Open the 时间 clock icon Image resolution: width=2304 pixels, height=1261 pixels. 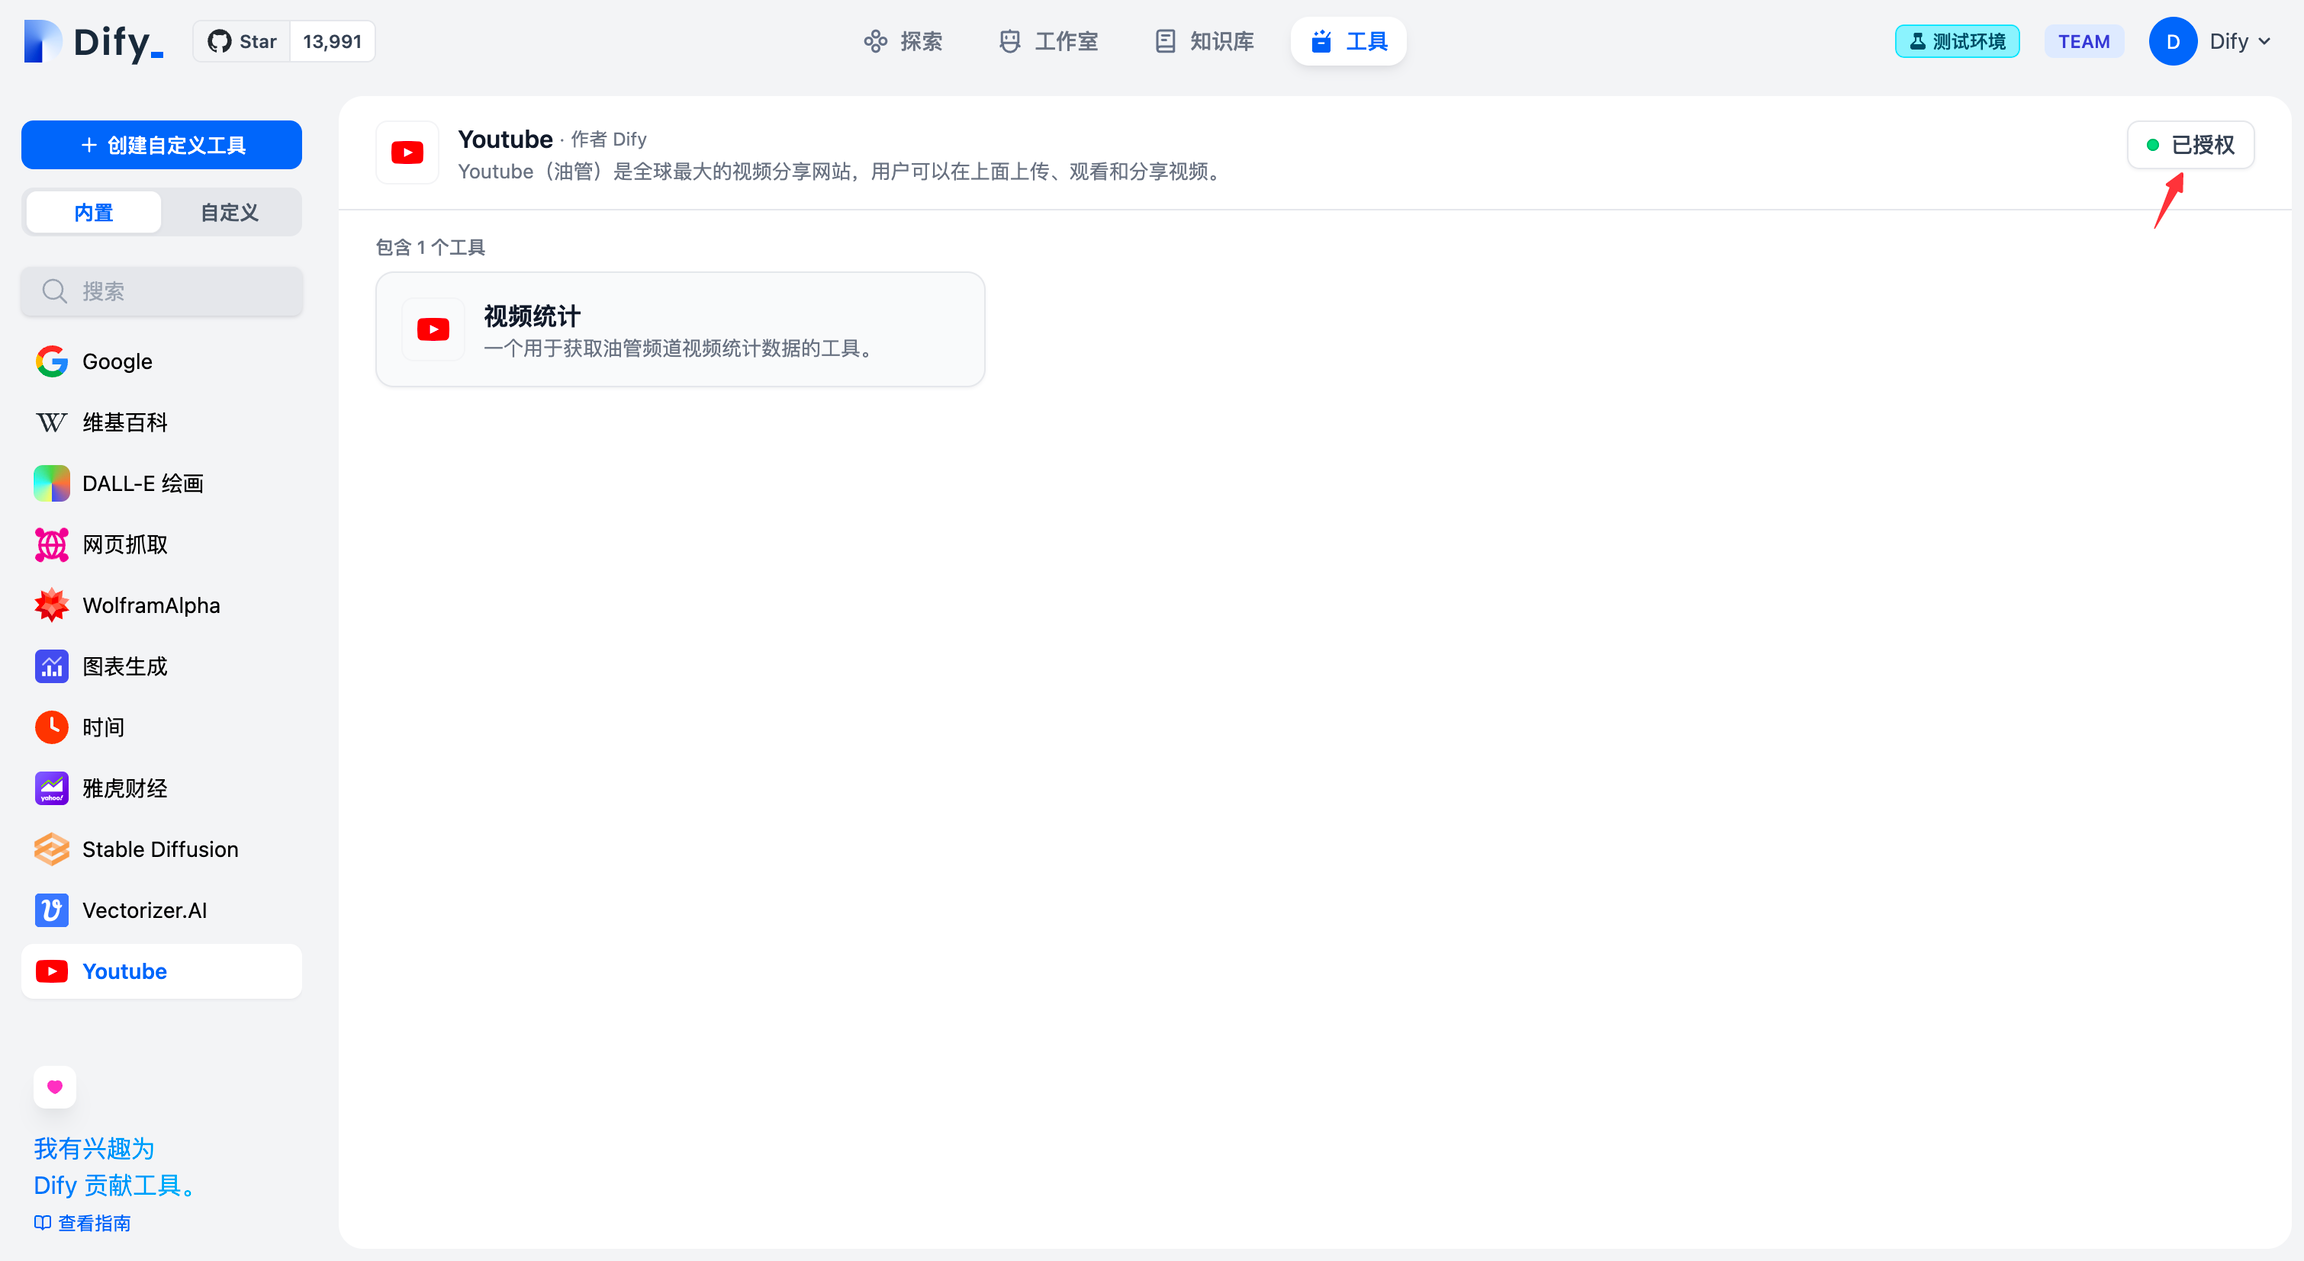[51, 727]
